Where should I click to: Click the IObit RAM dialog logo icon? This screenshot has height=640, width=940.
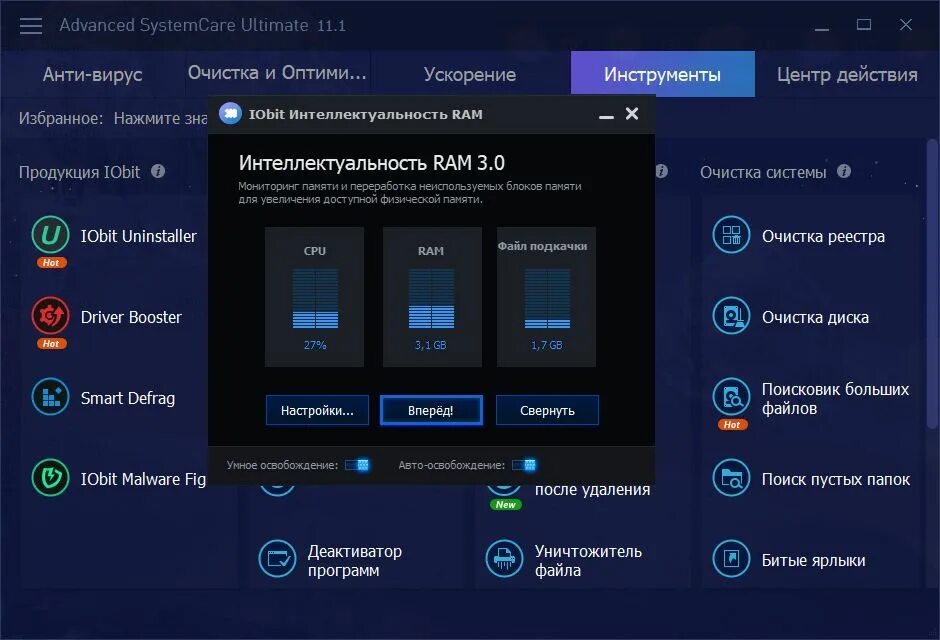230,113
